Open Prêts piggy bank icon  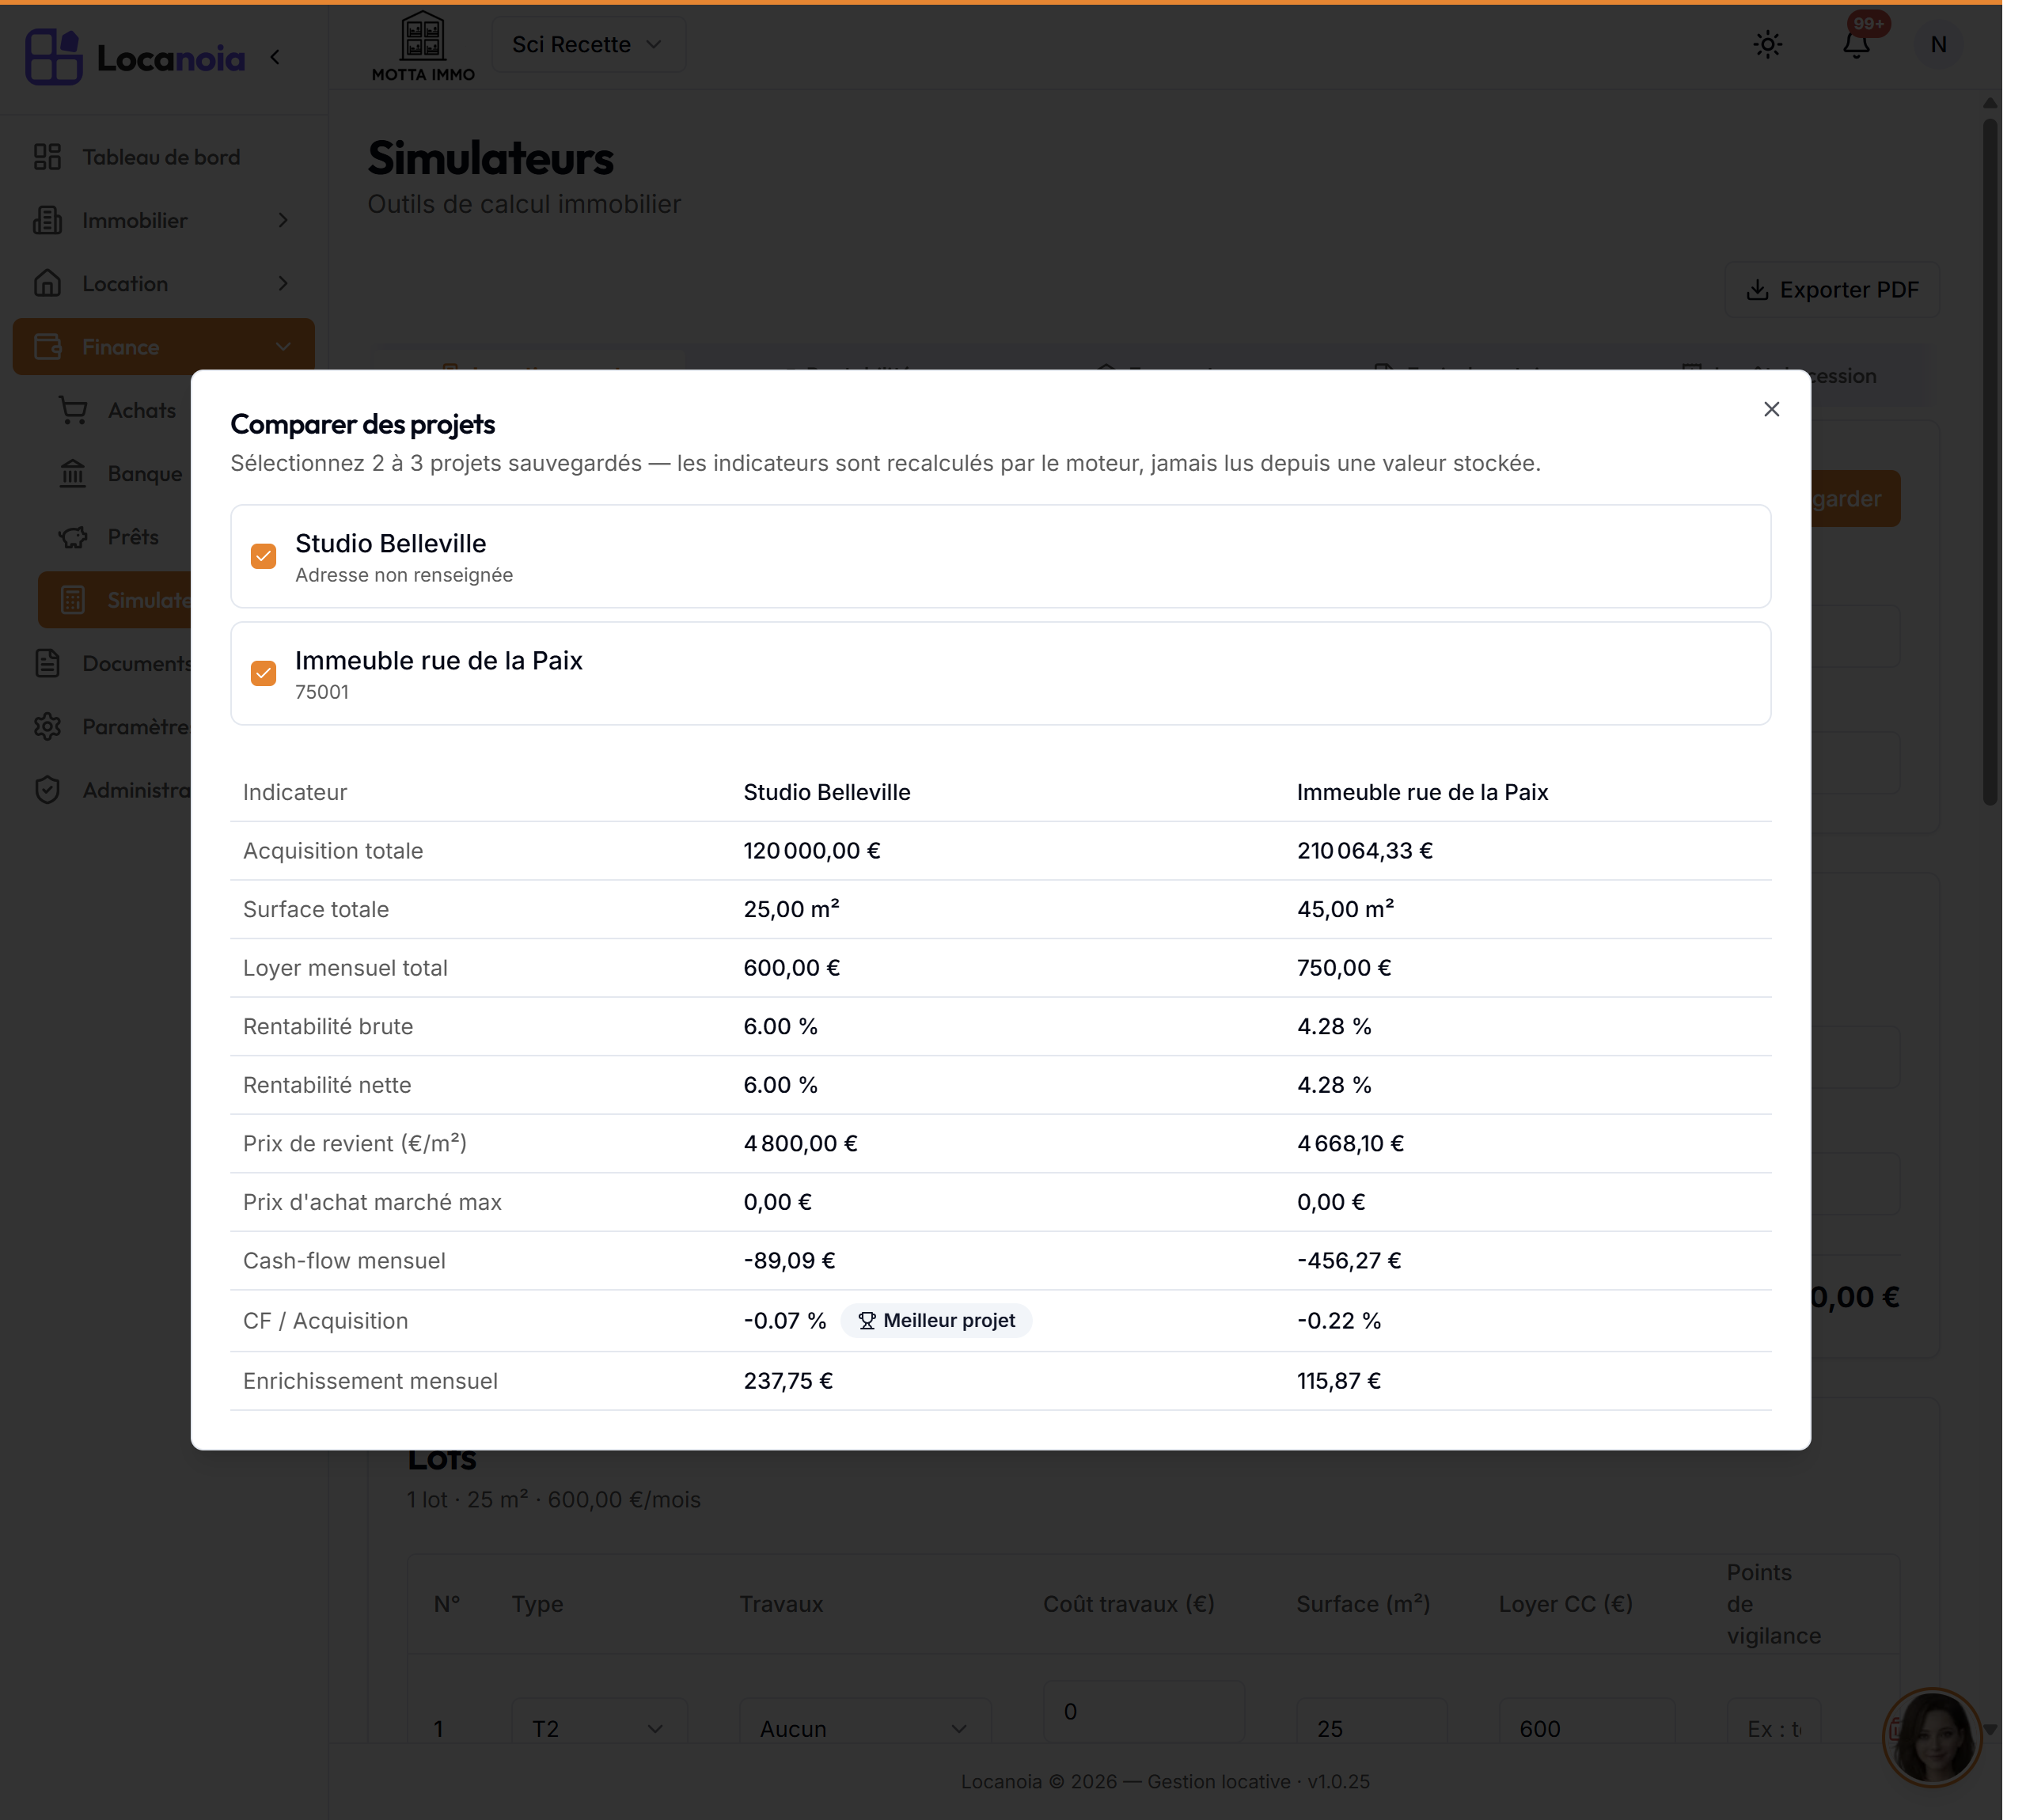pyautogui.click(x=73, y=537)
